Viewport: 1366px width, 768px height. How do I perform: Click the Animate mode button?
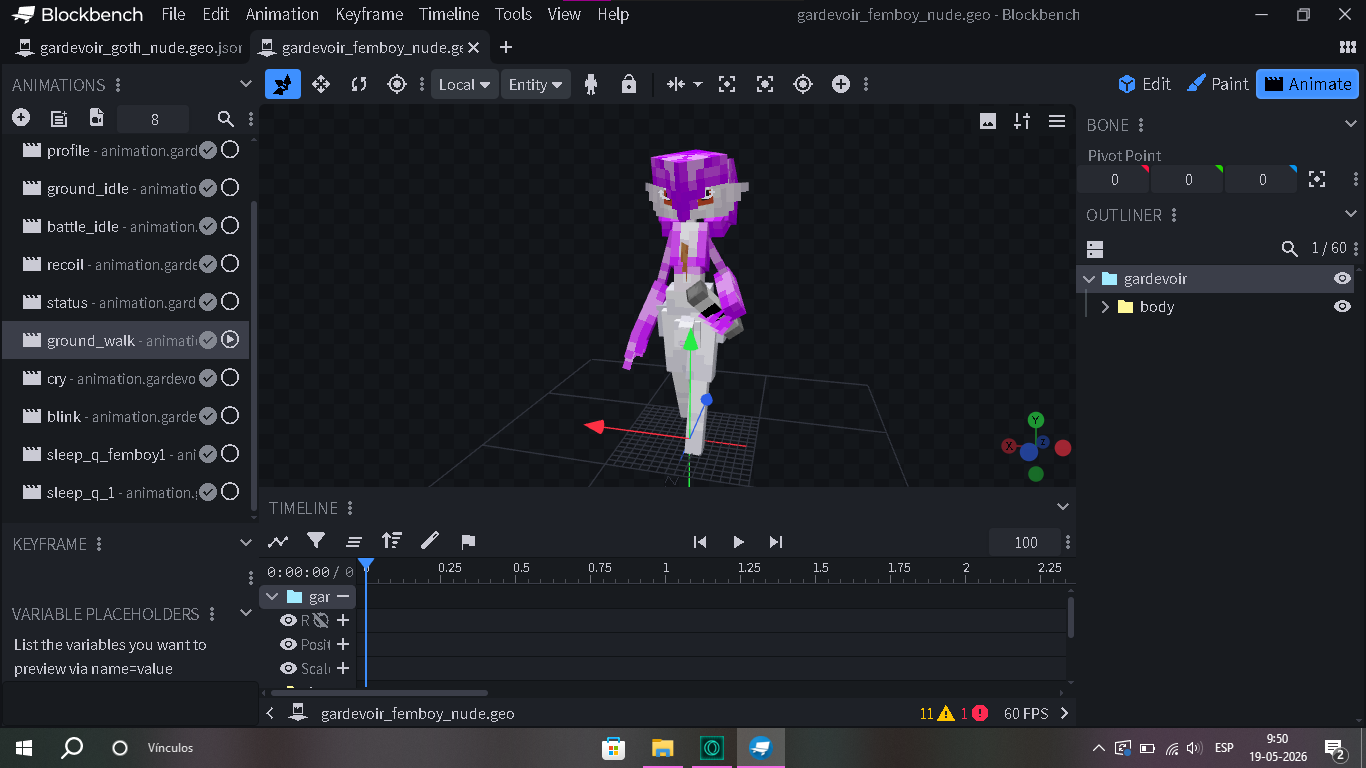click(1308, 84)
